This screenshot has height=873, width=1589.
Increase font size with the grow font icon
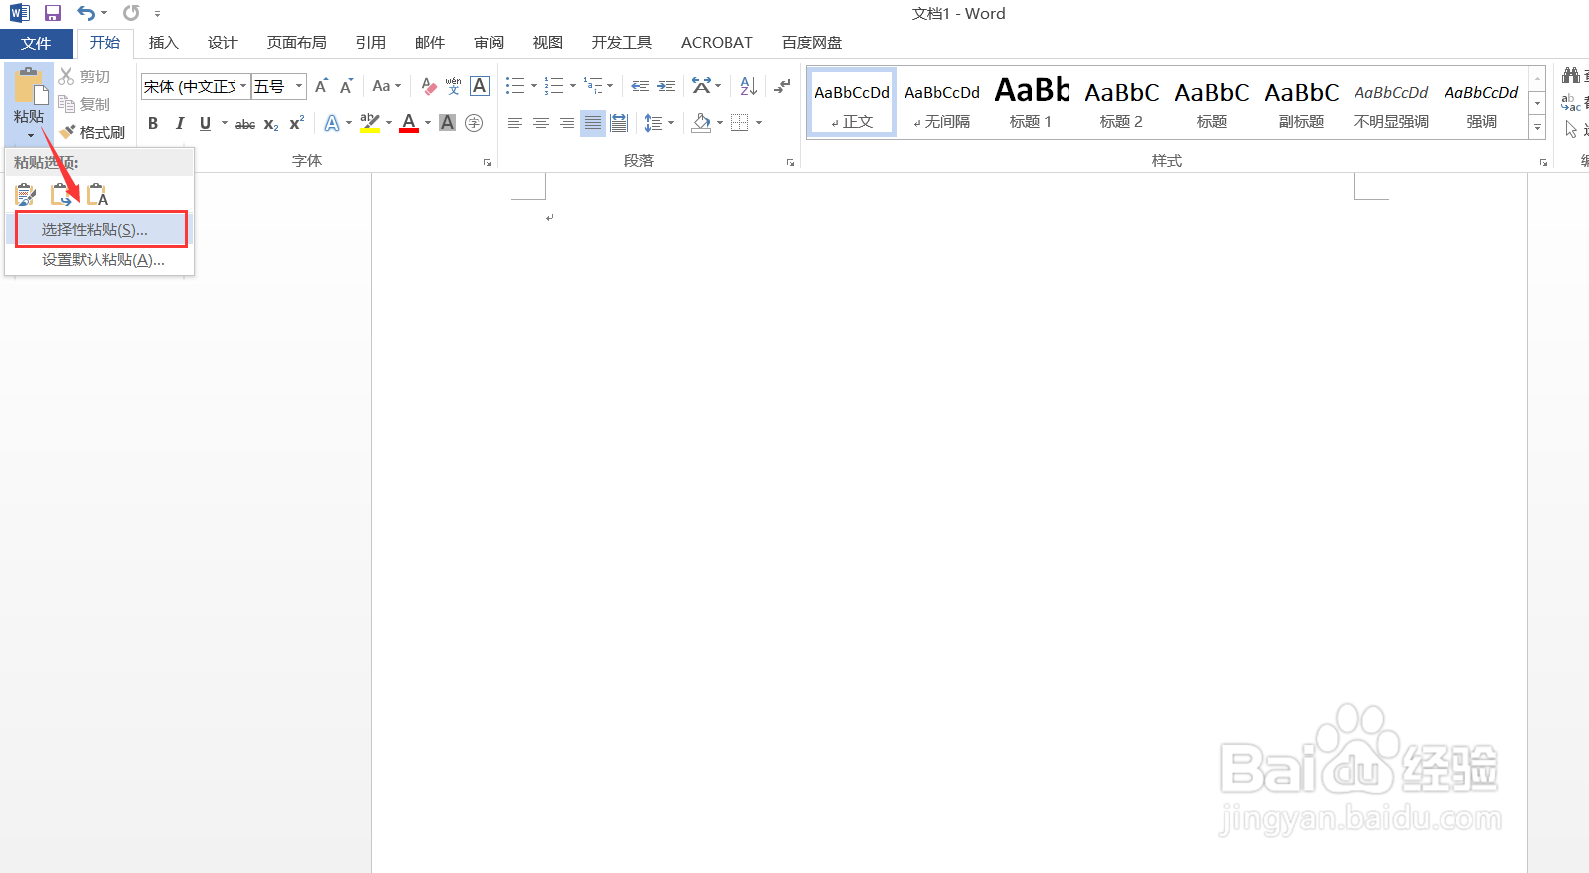(321, 86)
